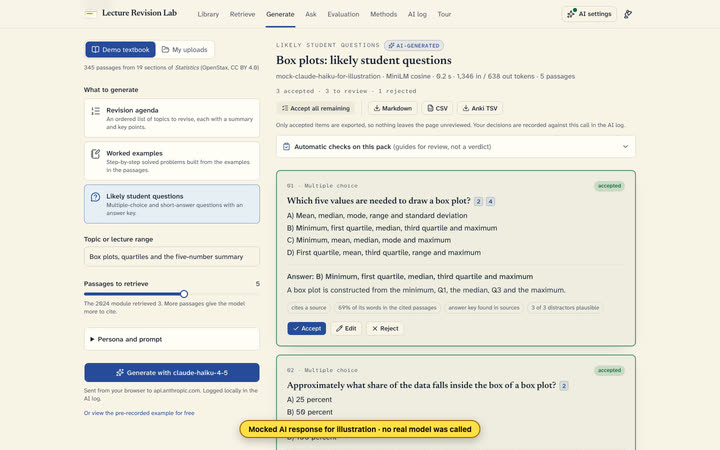Reject question 01
This screenshot has width=720, height=450.
click(385, 328)
